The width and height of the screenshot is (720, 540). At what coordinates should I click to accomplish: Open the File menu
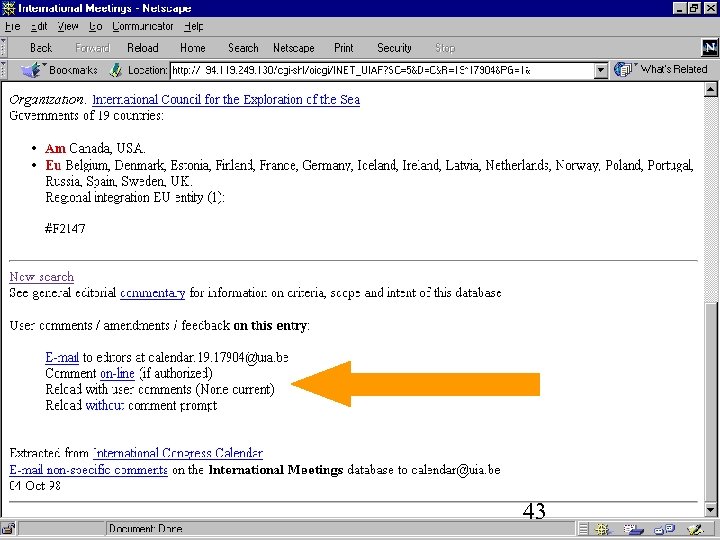click(12, 27)
